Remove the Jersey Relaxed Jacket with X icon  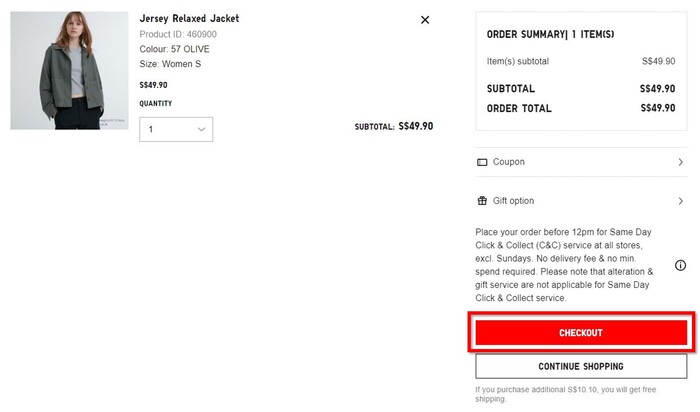[425, 19]
